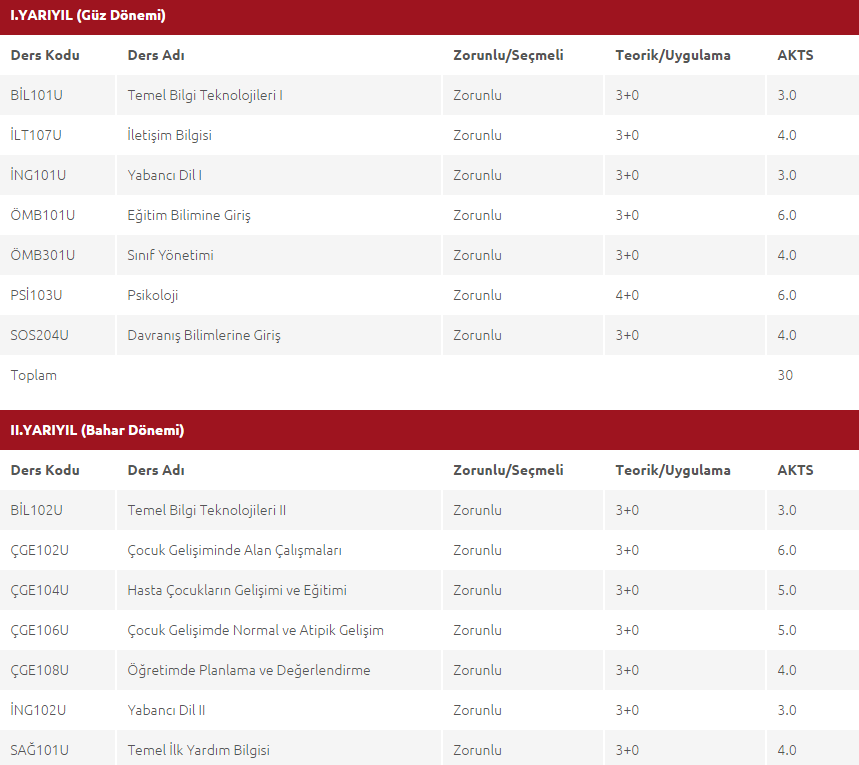Screen dimensions: 859x765
Task: Click Hasta Çocukların Gelişimi ve Eğitimi
Action: pos(237,590)
